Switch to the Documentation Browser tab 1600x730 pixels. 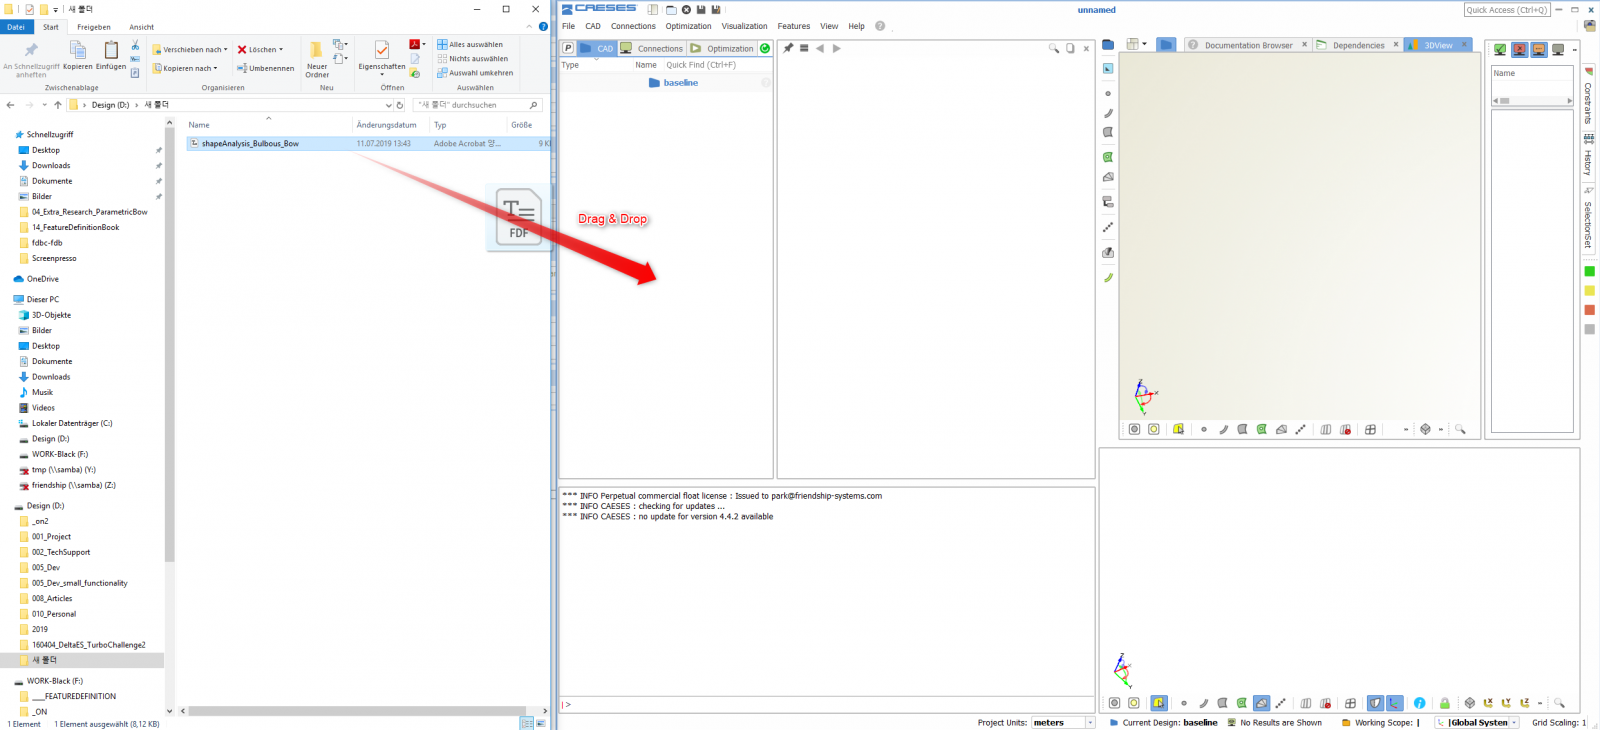coord(1248,45)
